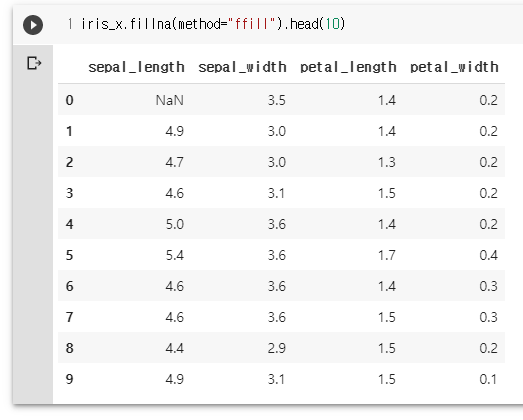Click the output toggle icon

34,63
